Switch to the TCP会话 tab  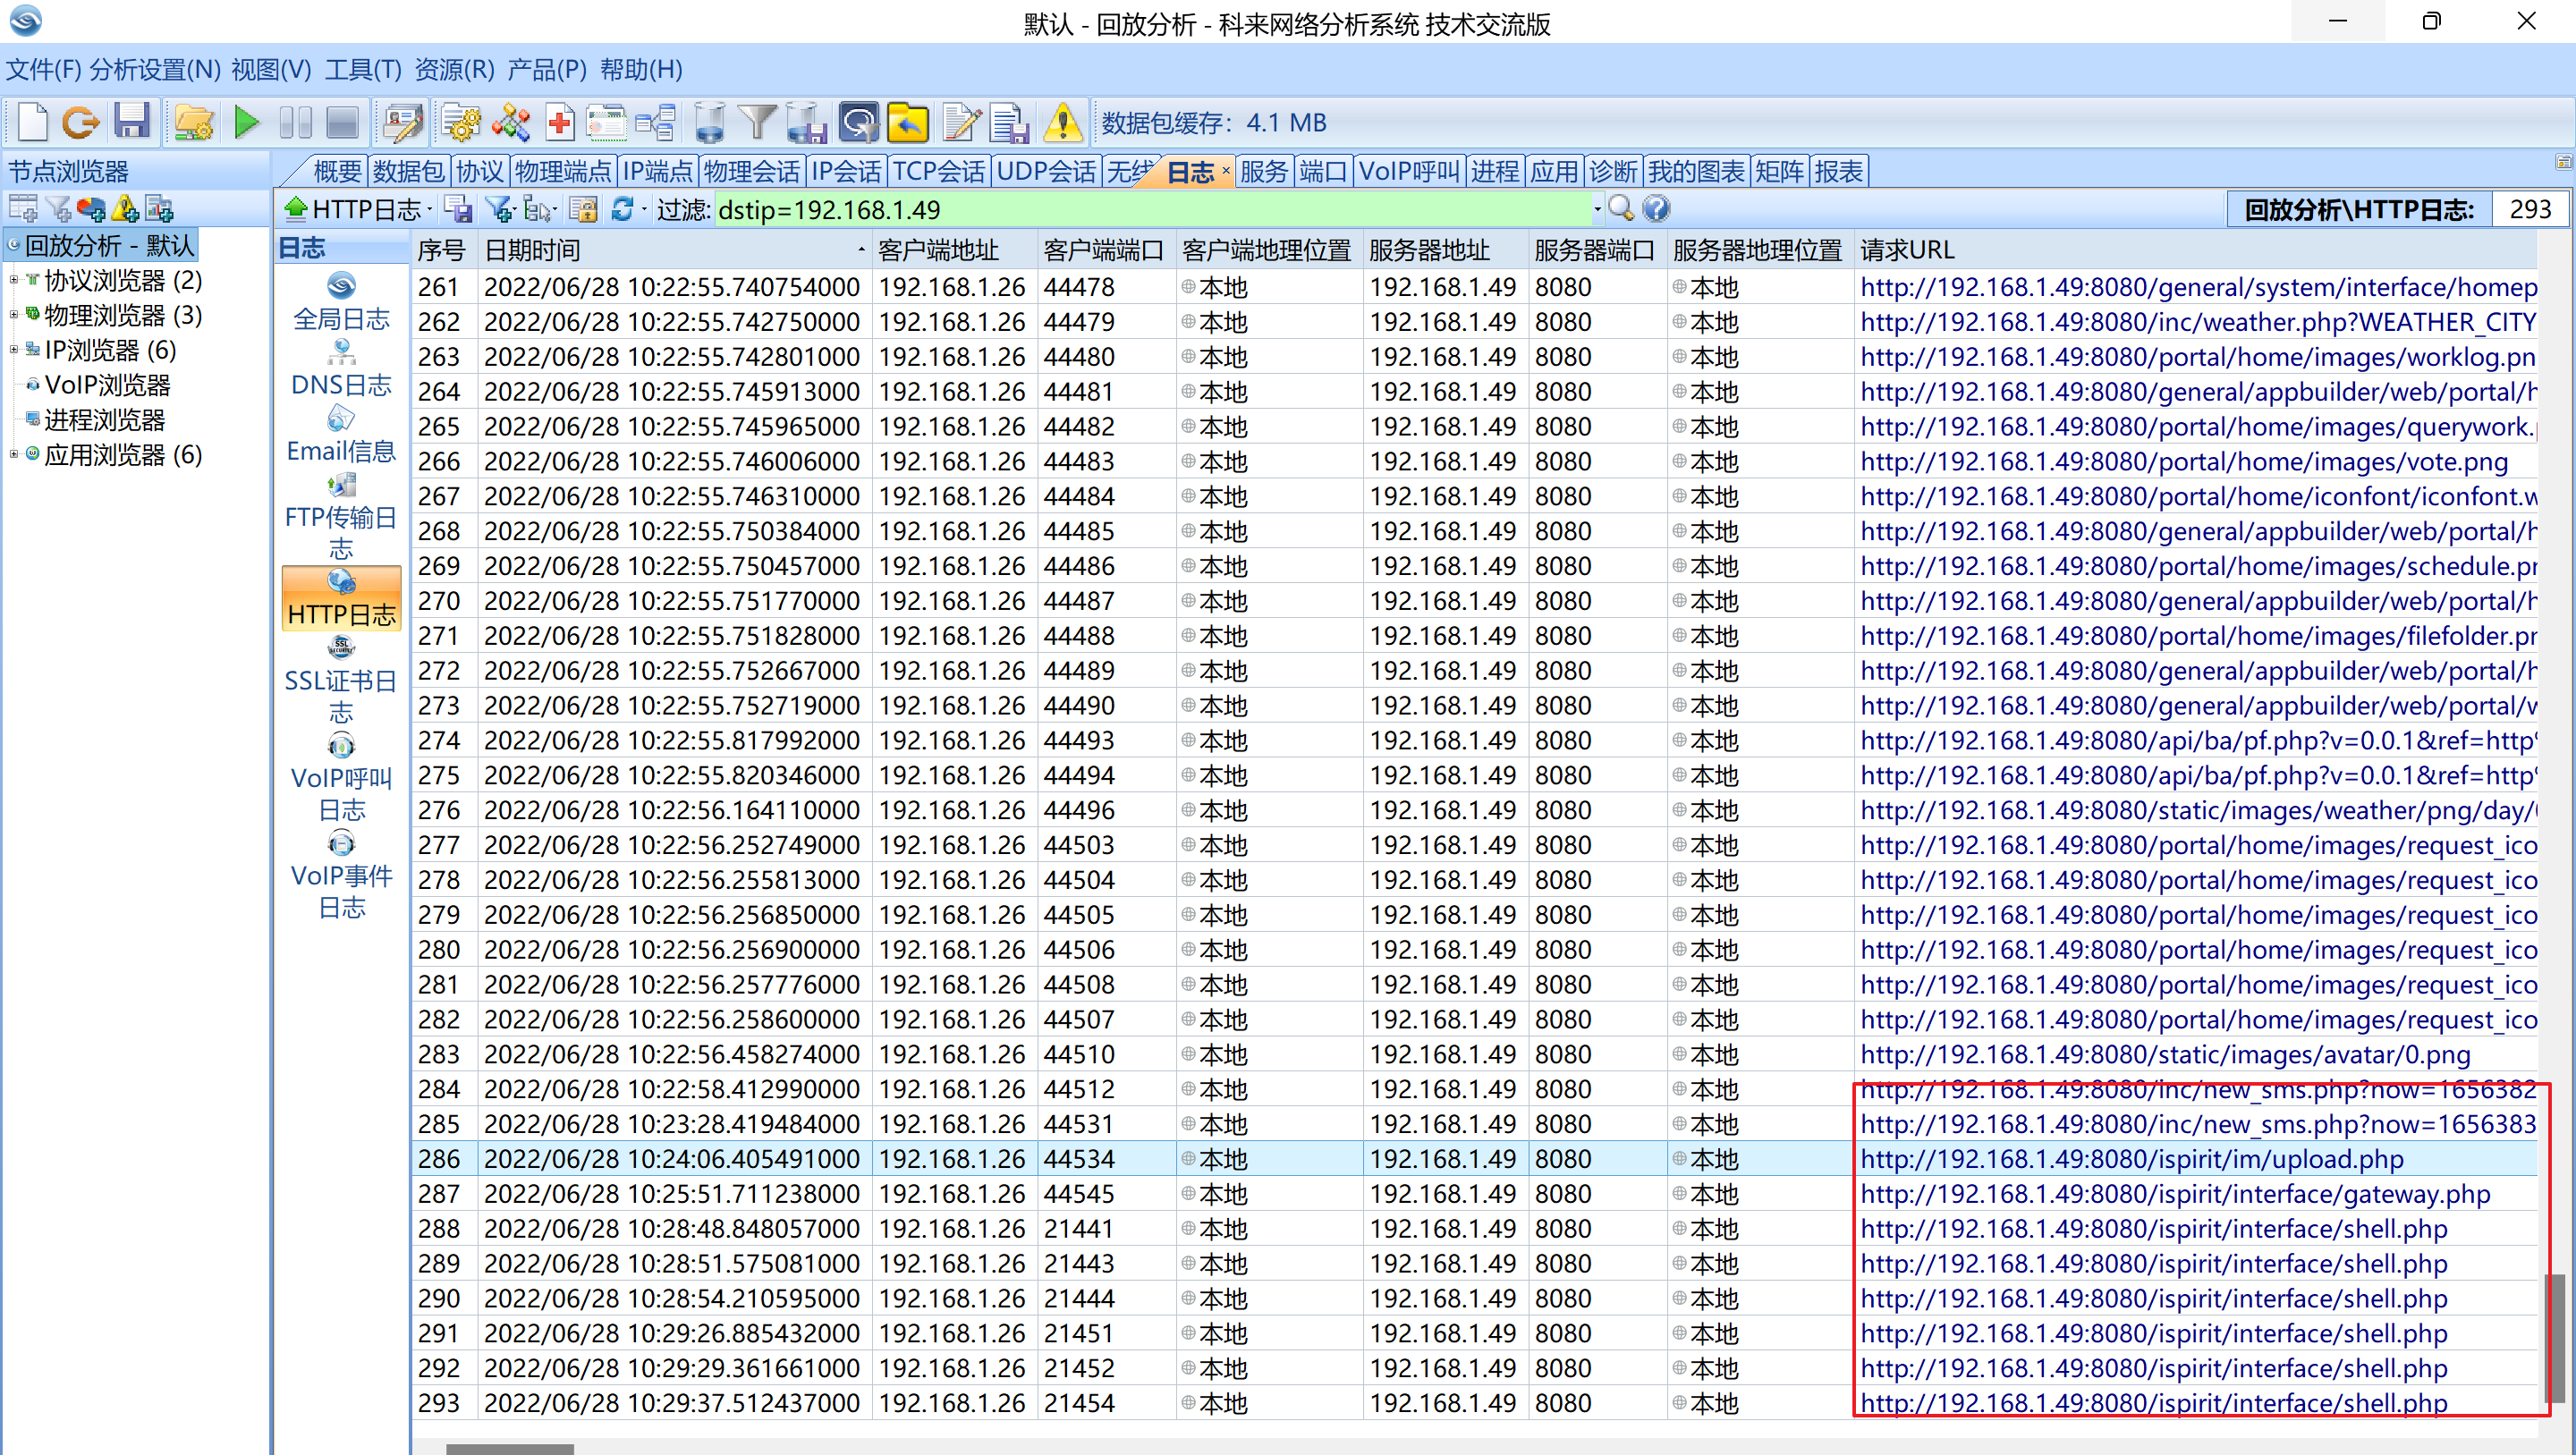[x=938, y=171]
